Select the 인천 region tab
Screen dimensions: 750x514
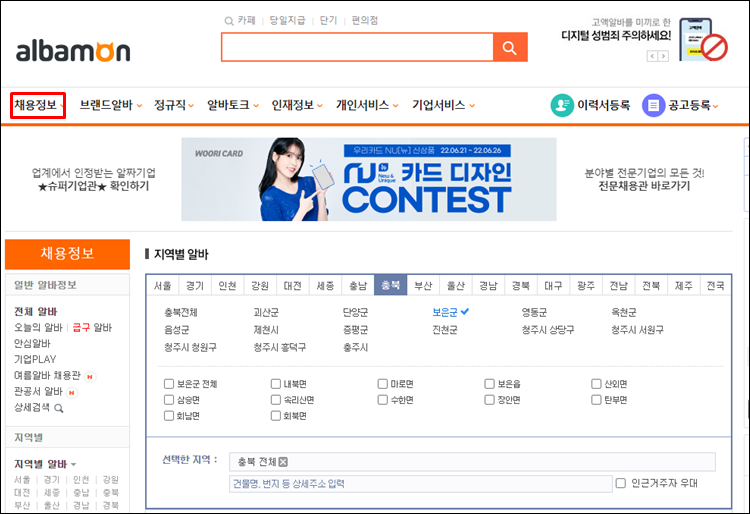(x=228, y=285)
